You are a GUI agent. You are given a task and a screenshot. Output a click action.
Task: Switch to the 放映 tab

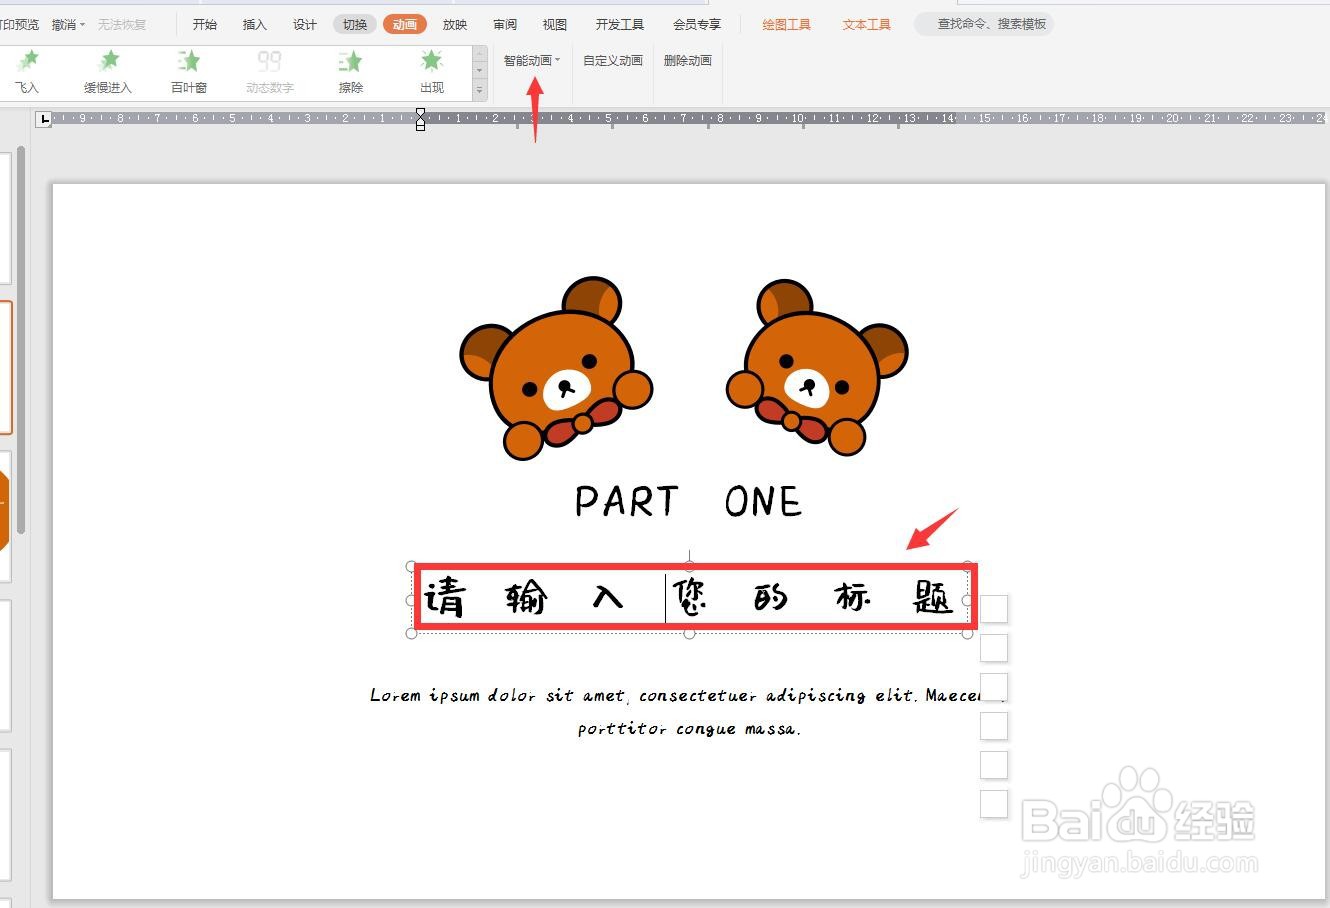click(455, 24)
